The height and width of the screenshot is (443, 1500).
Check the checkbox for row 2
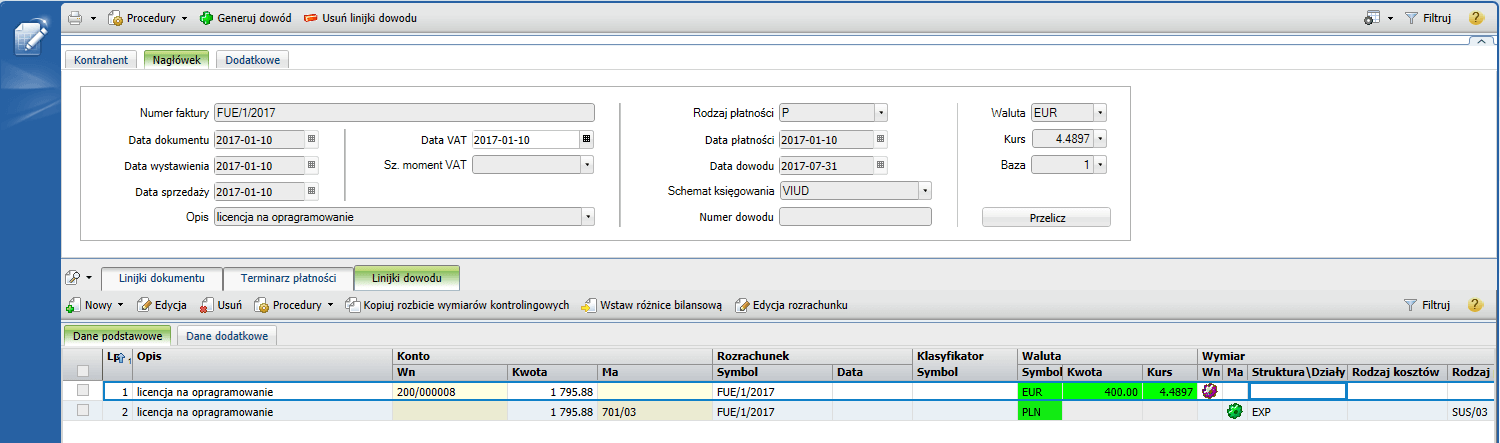[83, 410]
